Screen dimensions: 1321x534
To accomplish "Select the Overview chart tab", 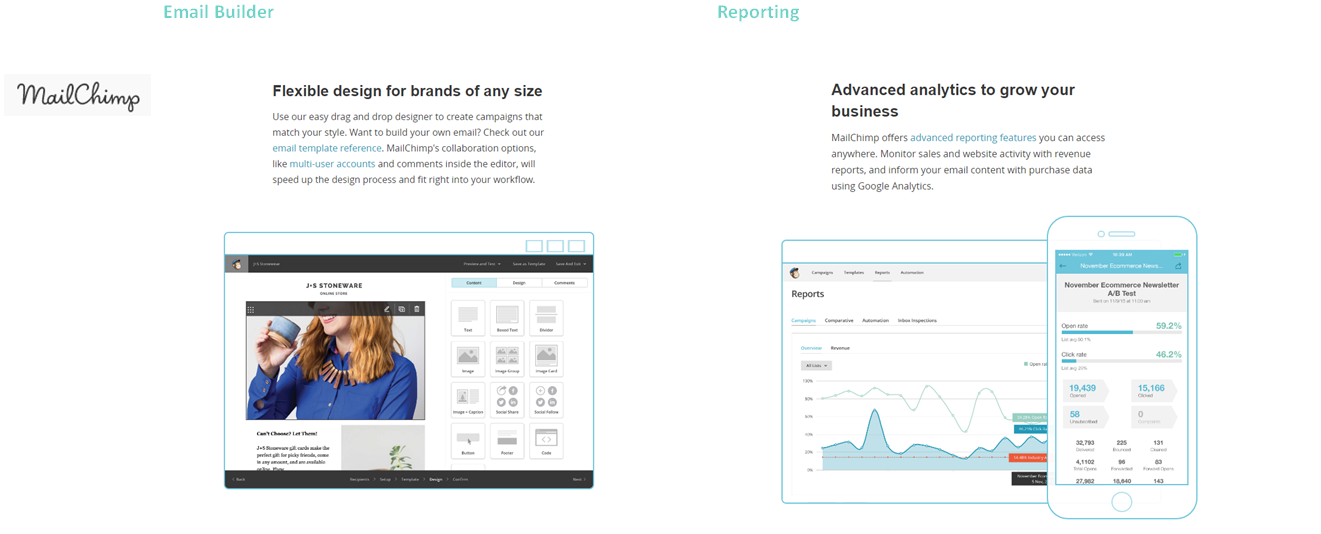I will coord(811,348).
